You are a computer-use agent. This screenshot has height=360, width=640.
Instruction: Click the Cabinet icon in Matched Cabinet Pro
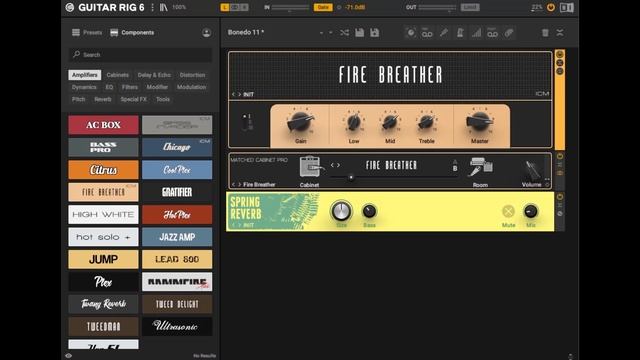311,167
